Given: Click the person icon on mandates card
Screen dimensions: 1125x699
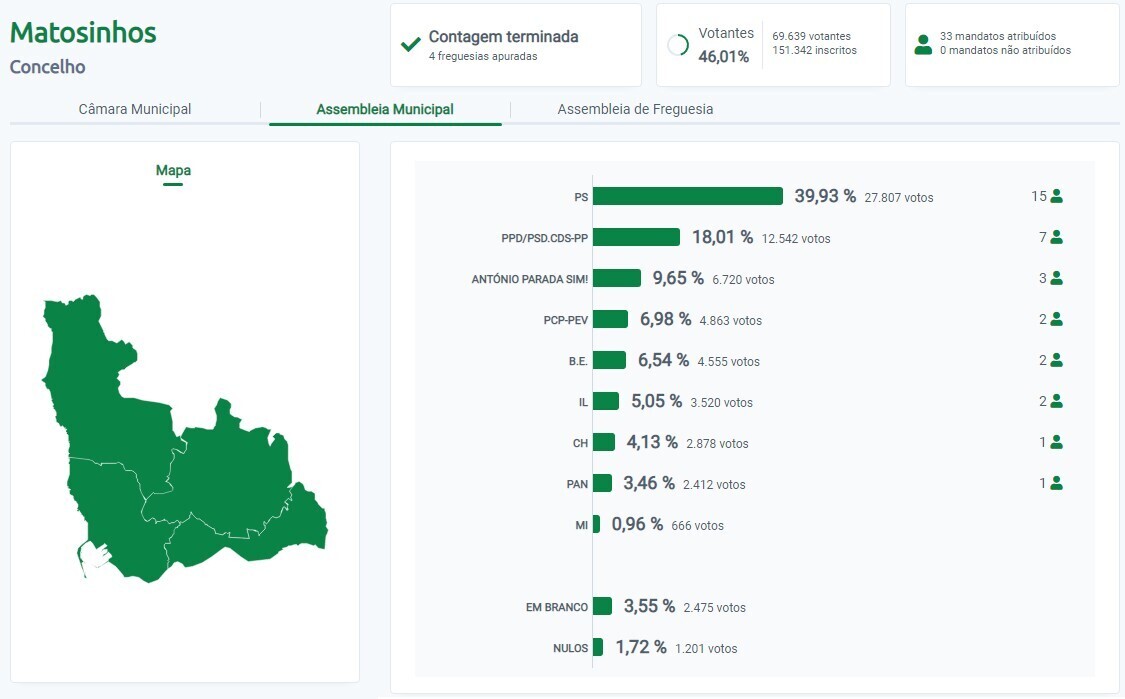Looking at the screenshot, I should point(922,44).
